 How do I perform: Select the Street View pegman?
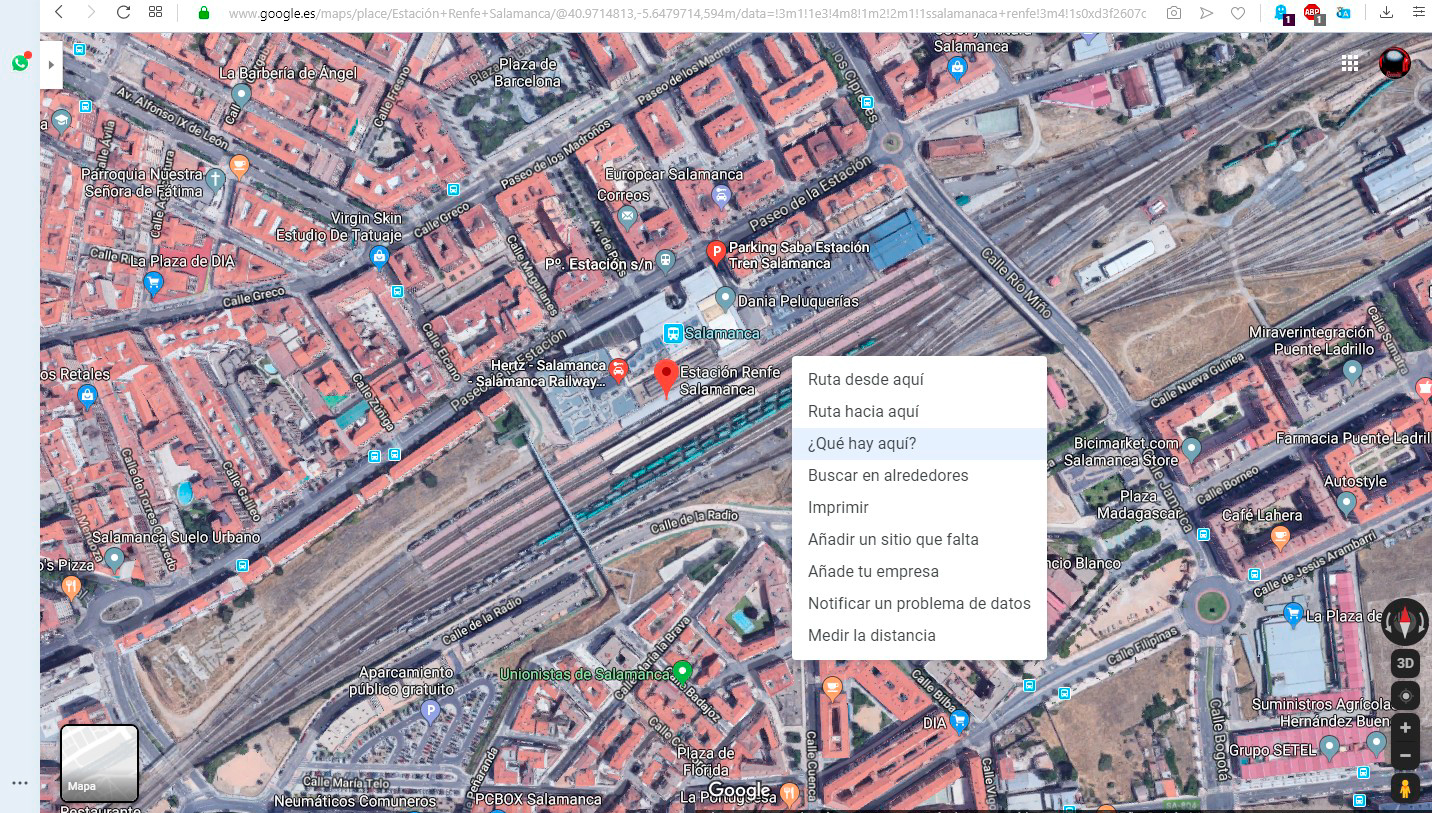(x=1405, y=788)
